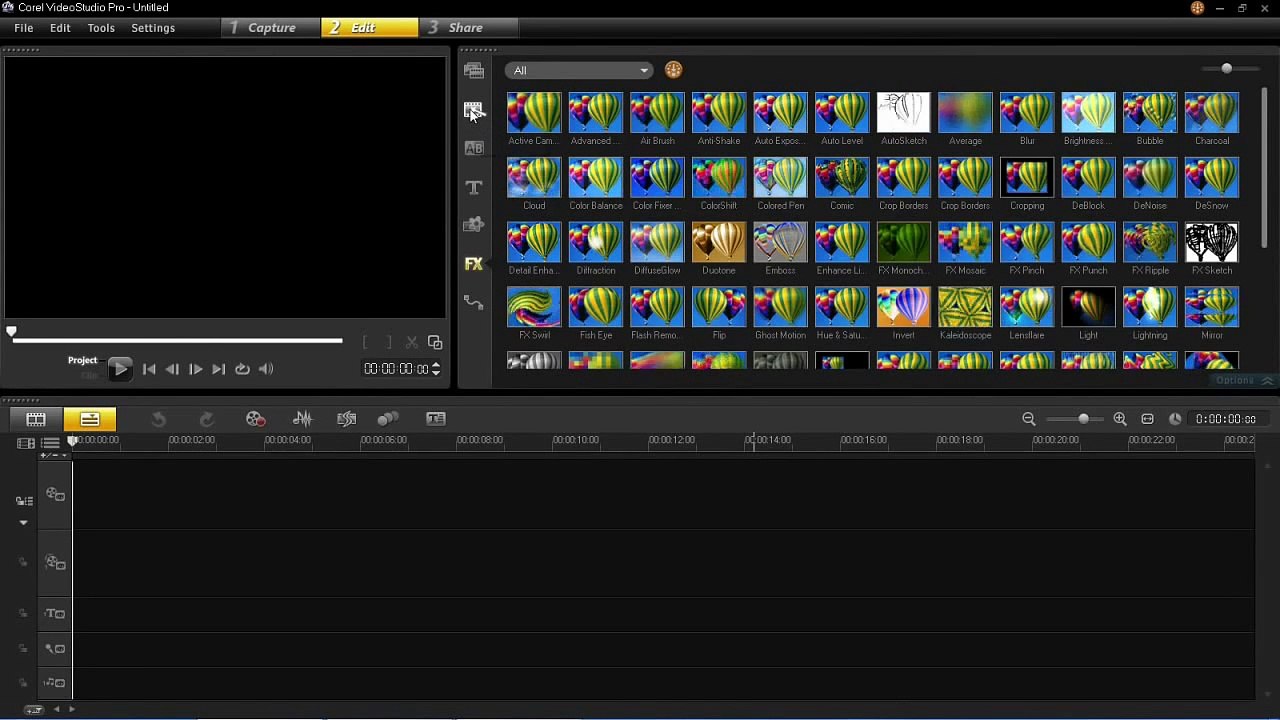This screenshot has height=720, width=1280.
Task: Switch to Storyboard View
Action: click(36, 419)
